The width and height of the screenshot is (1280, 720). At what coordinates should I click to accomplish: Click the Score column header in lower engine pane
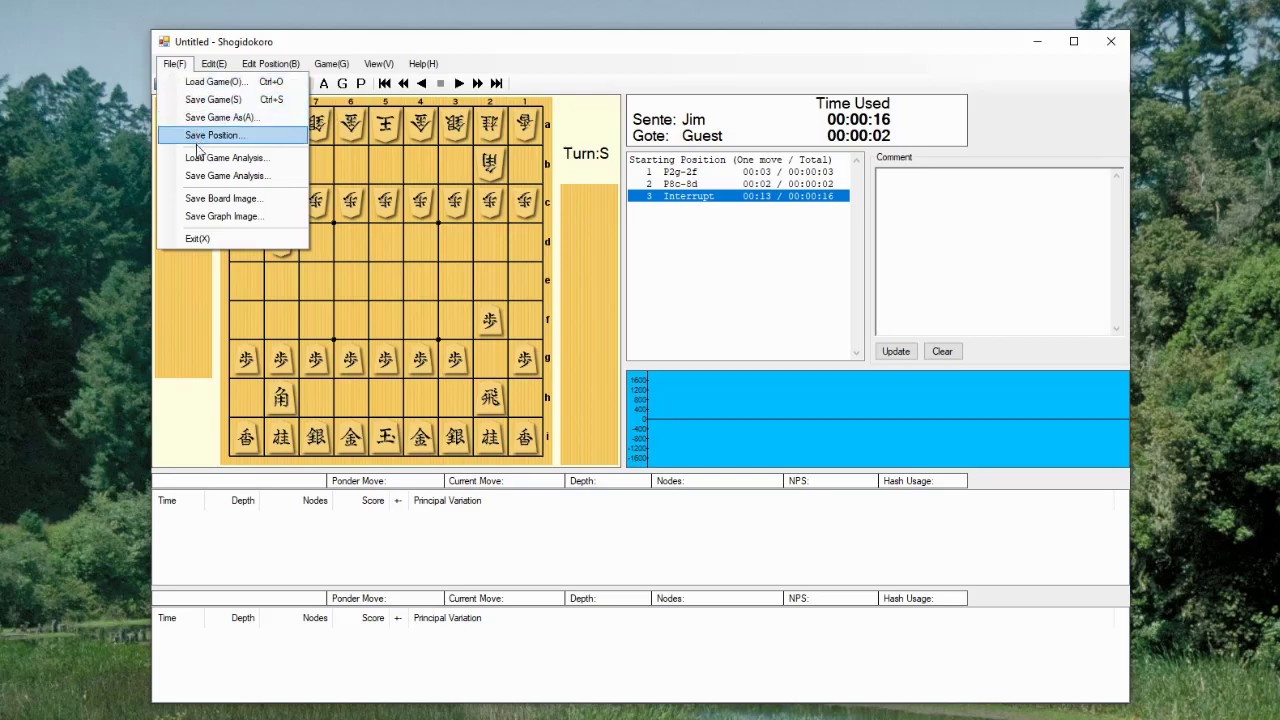point(373,618)
